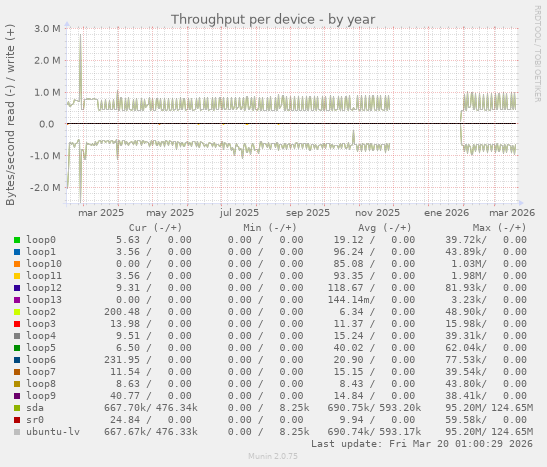Click the 0.0 y-axis label
Screen dimensions: 547x467
click(46, 124)
